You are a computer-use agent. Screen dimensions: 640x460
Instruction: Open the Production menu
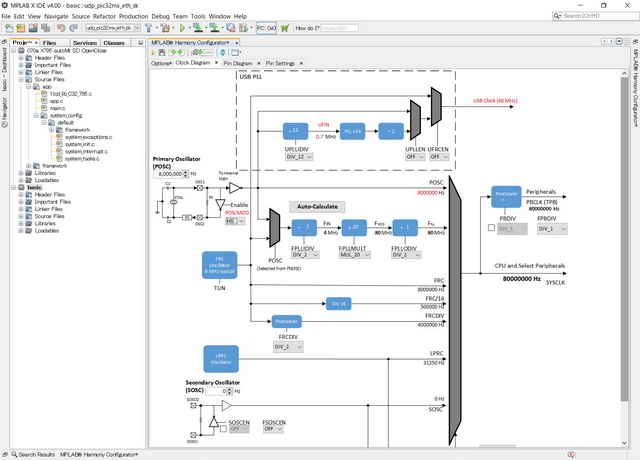click(133, 17)
